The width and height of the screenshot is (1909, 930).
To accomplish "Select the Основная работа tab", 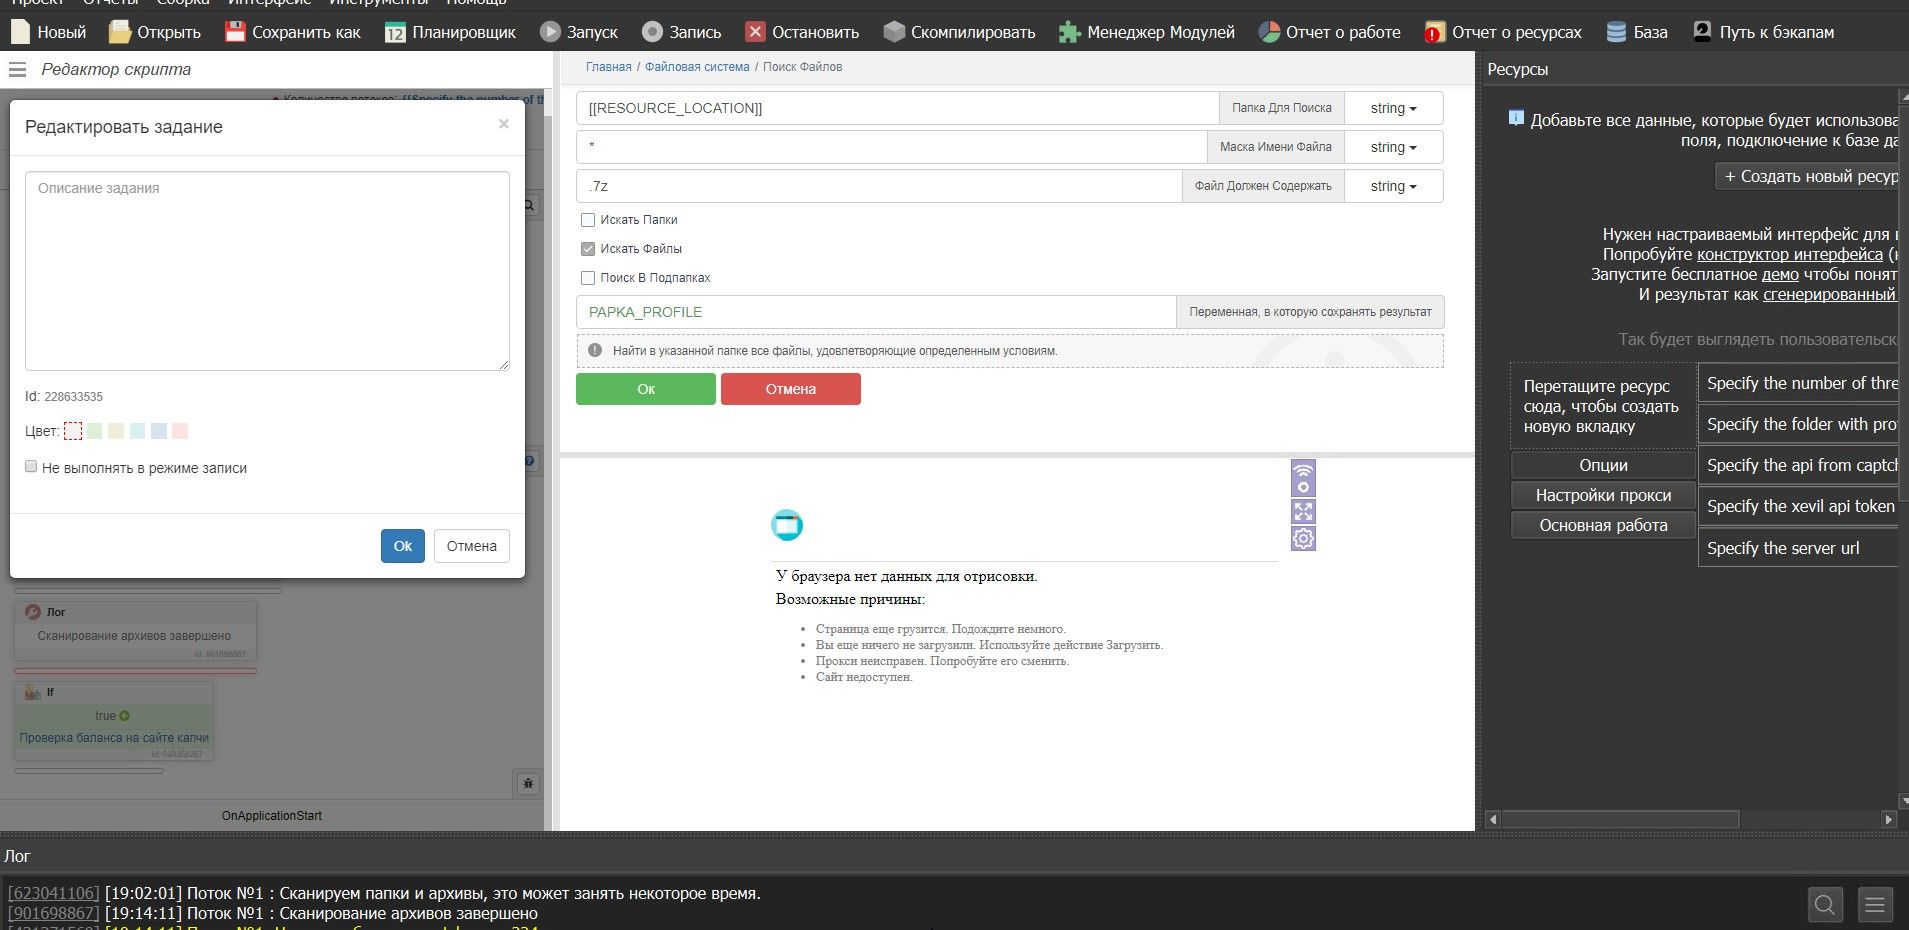I will click(1603, 525).
